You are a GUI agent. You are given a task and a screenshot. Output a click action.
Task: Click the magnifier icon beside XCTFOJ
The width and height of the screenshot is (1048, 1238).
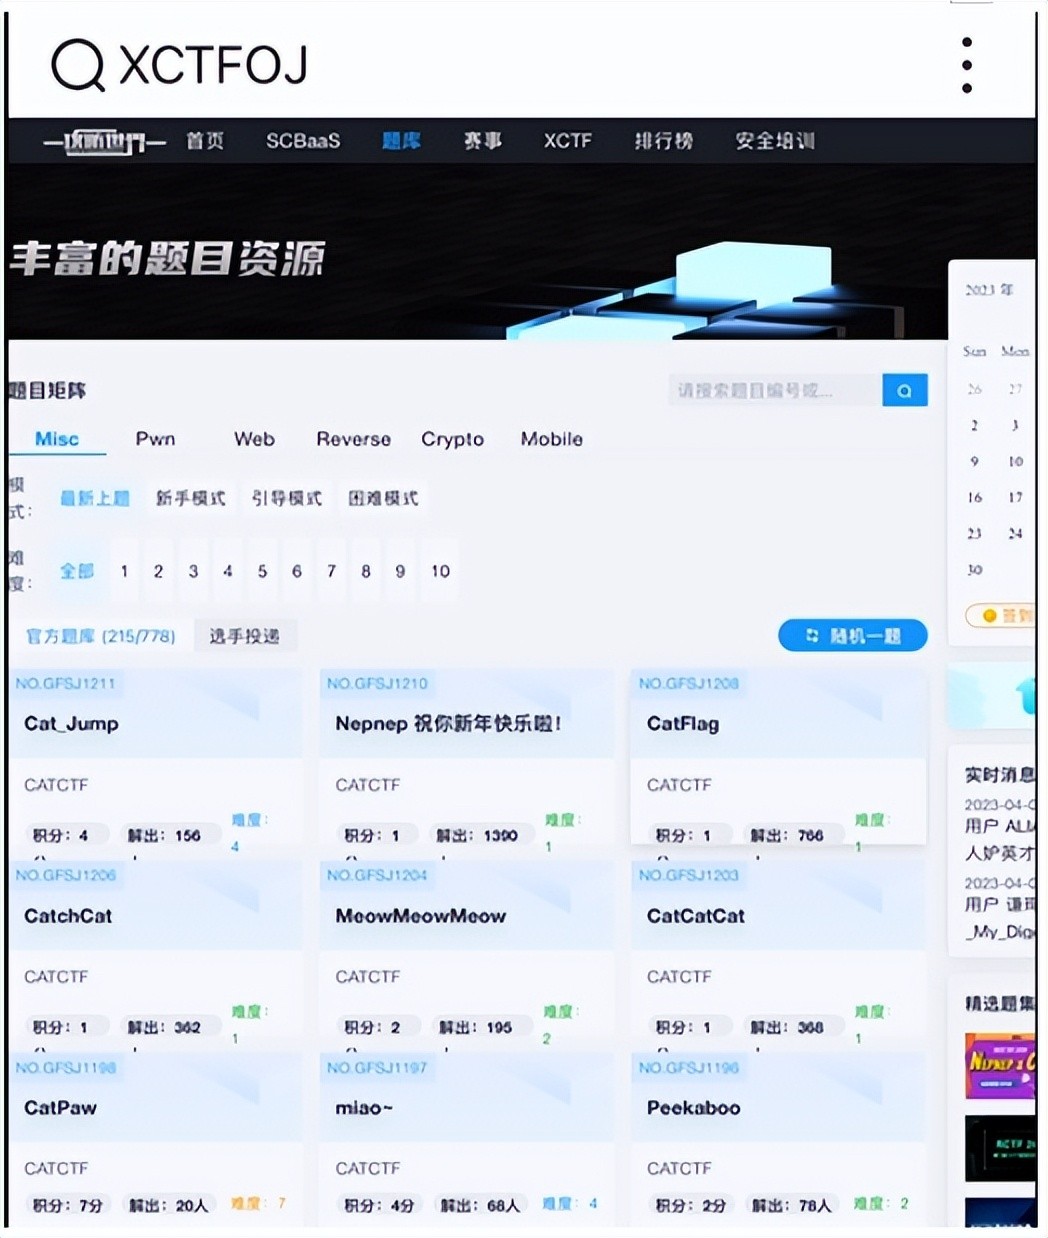tap(77, 66)
